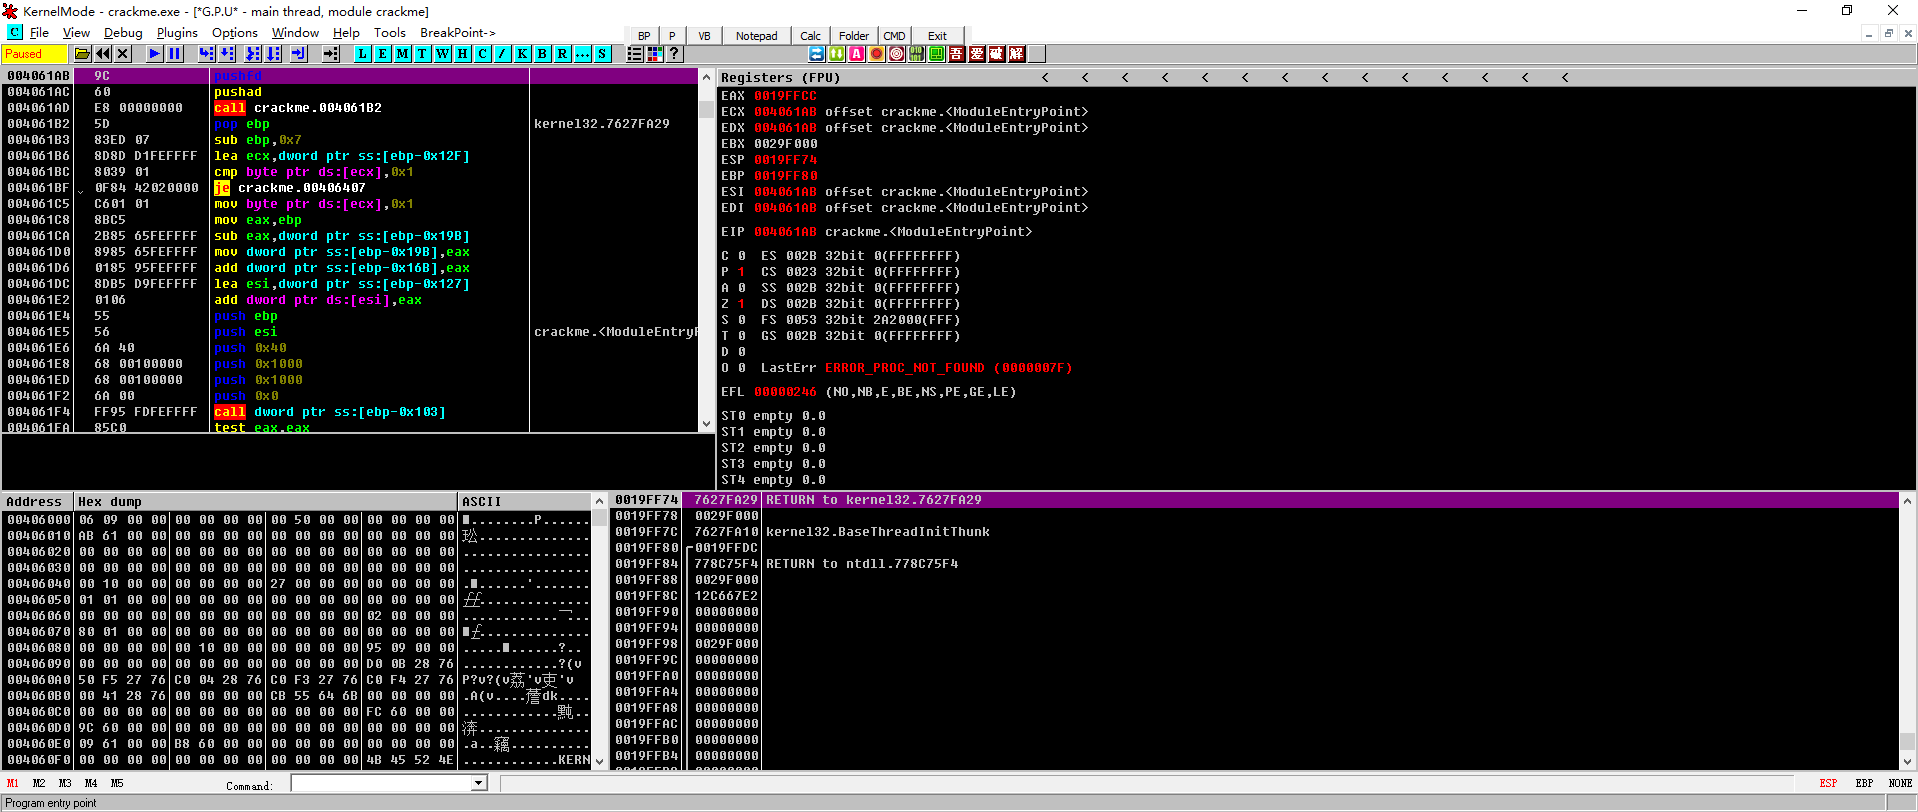Viewport: 1918px width, 812px height.
Task: Open Breakpoints window with B
Action: pos(542,54)
